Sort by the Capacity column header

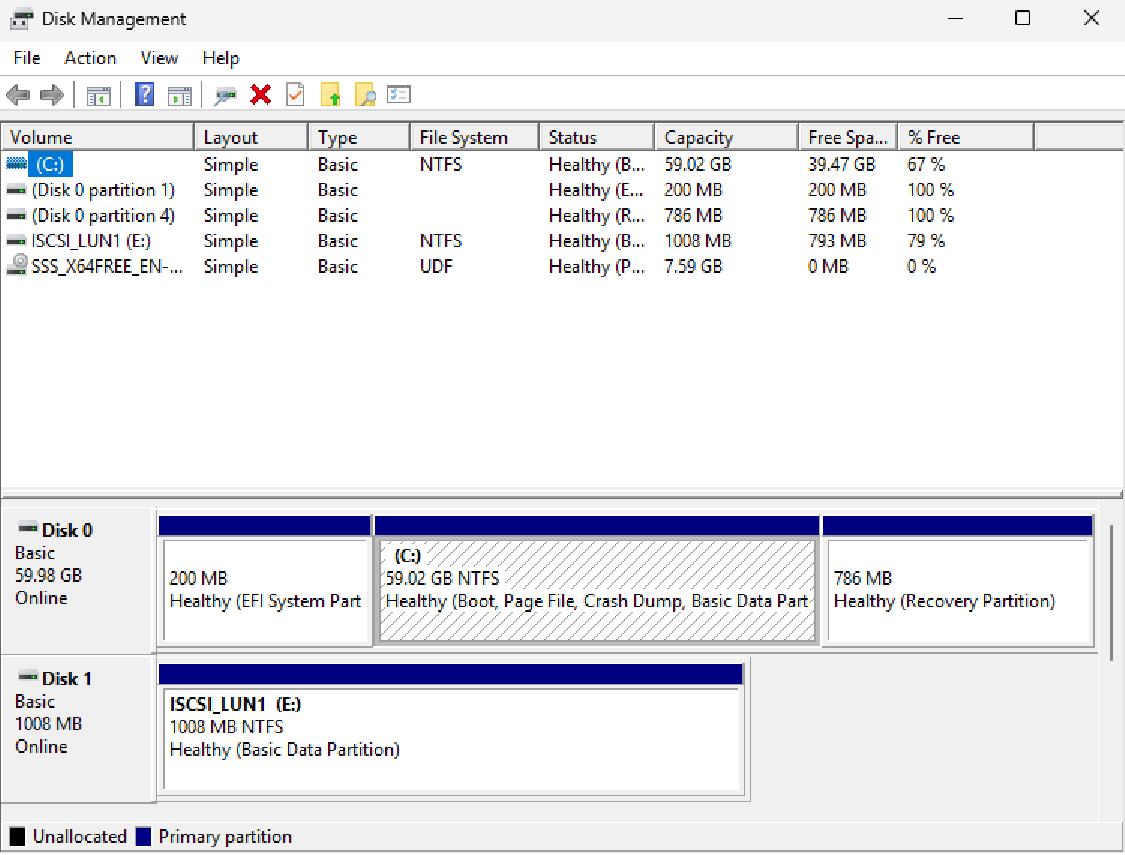click(726, 137)
